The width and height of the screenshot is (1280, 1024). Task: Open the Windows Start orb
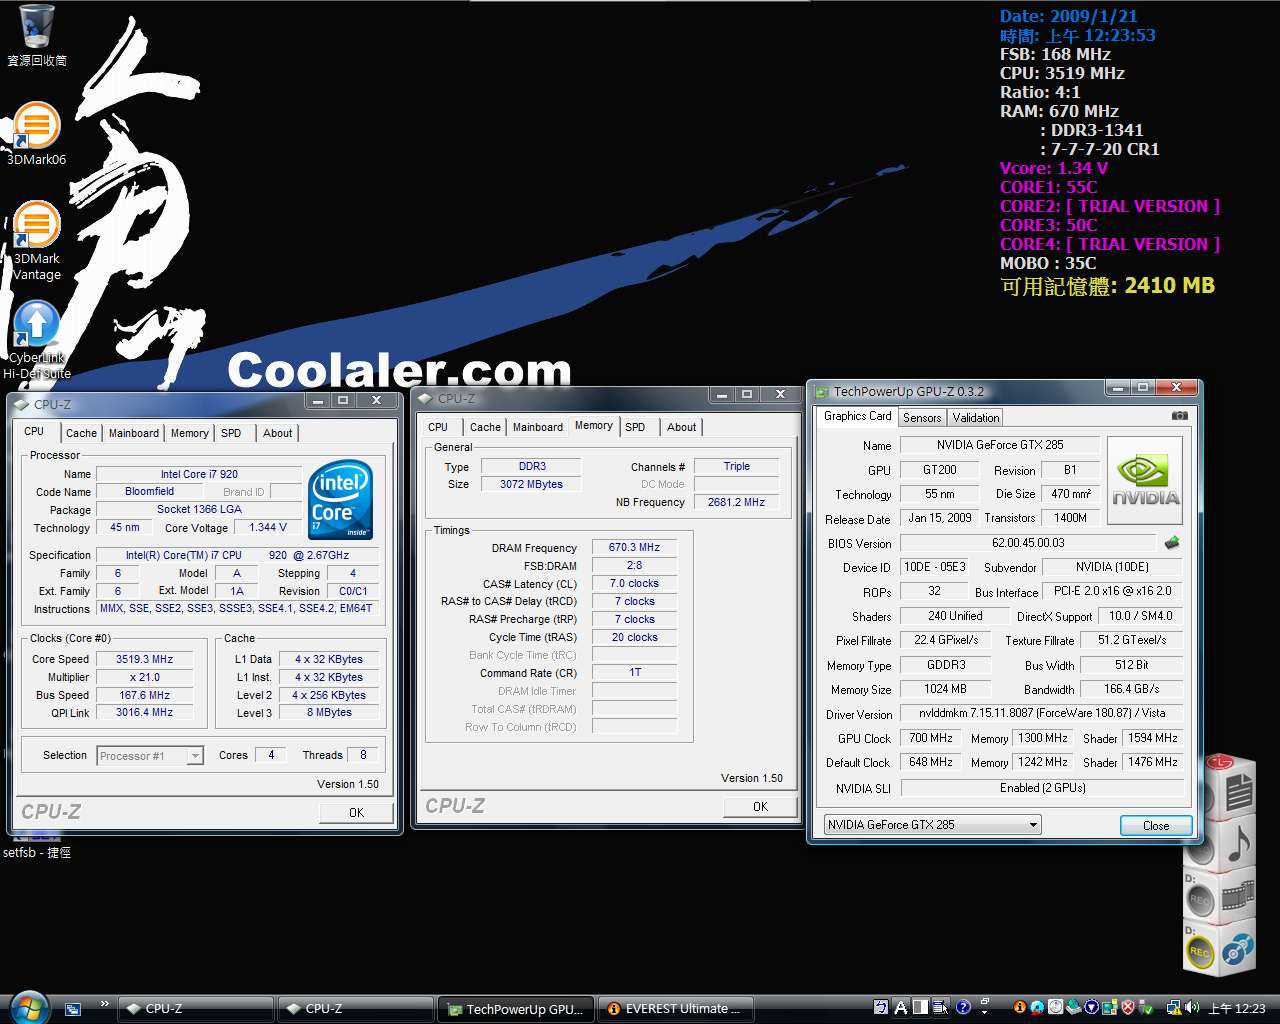click(28, 1007)
